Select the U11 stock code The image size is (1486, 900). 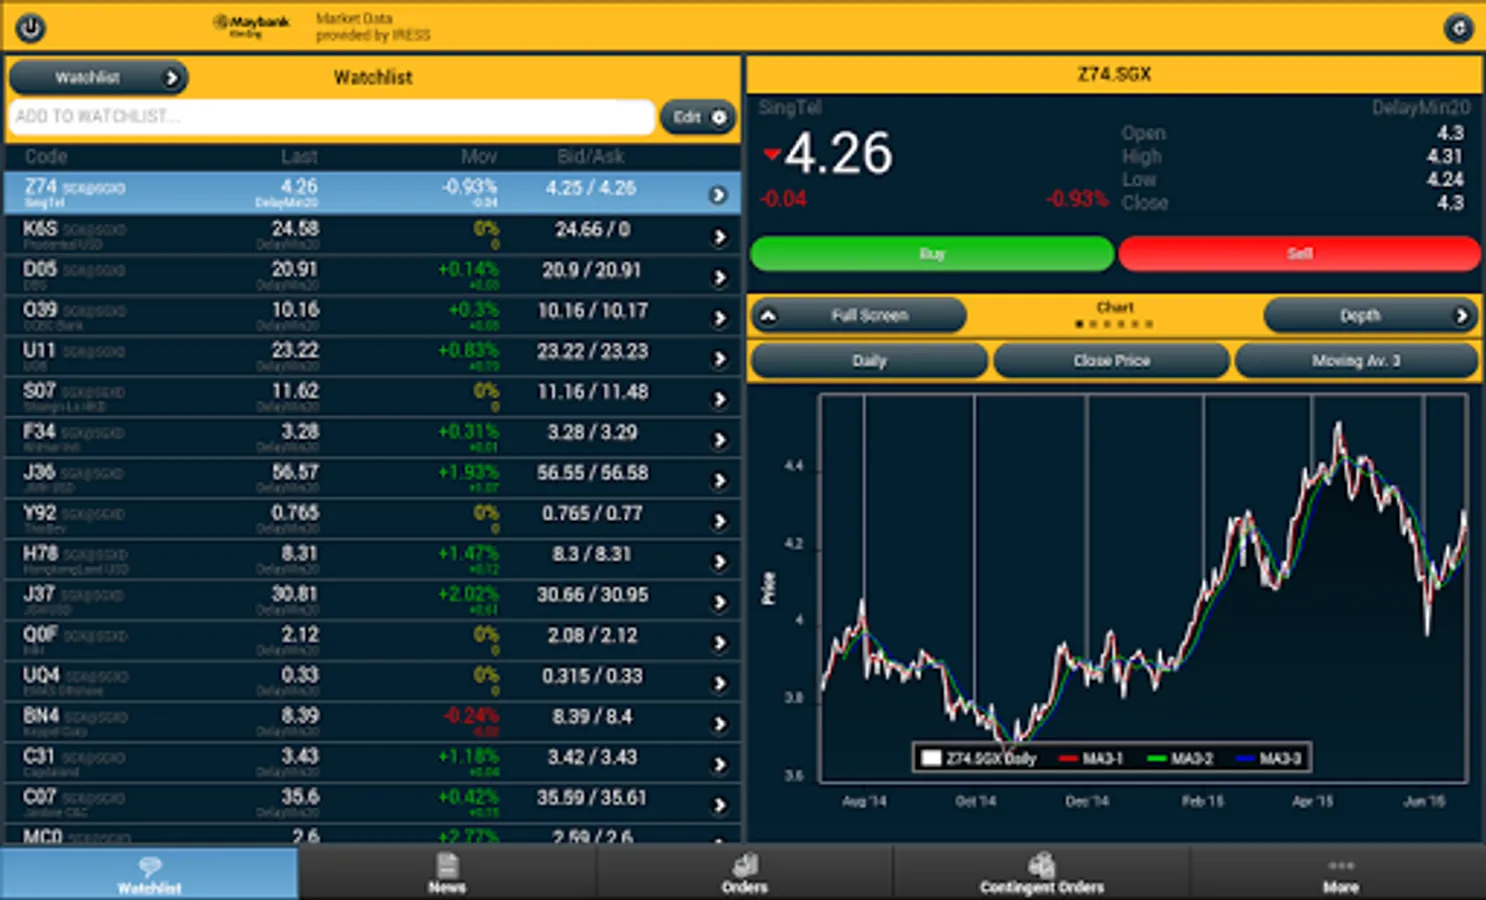pos(39,350)
